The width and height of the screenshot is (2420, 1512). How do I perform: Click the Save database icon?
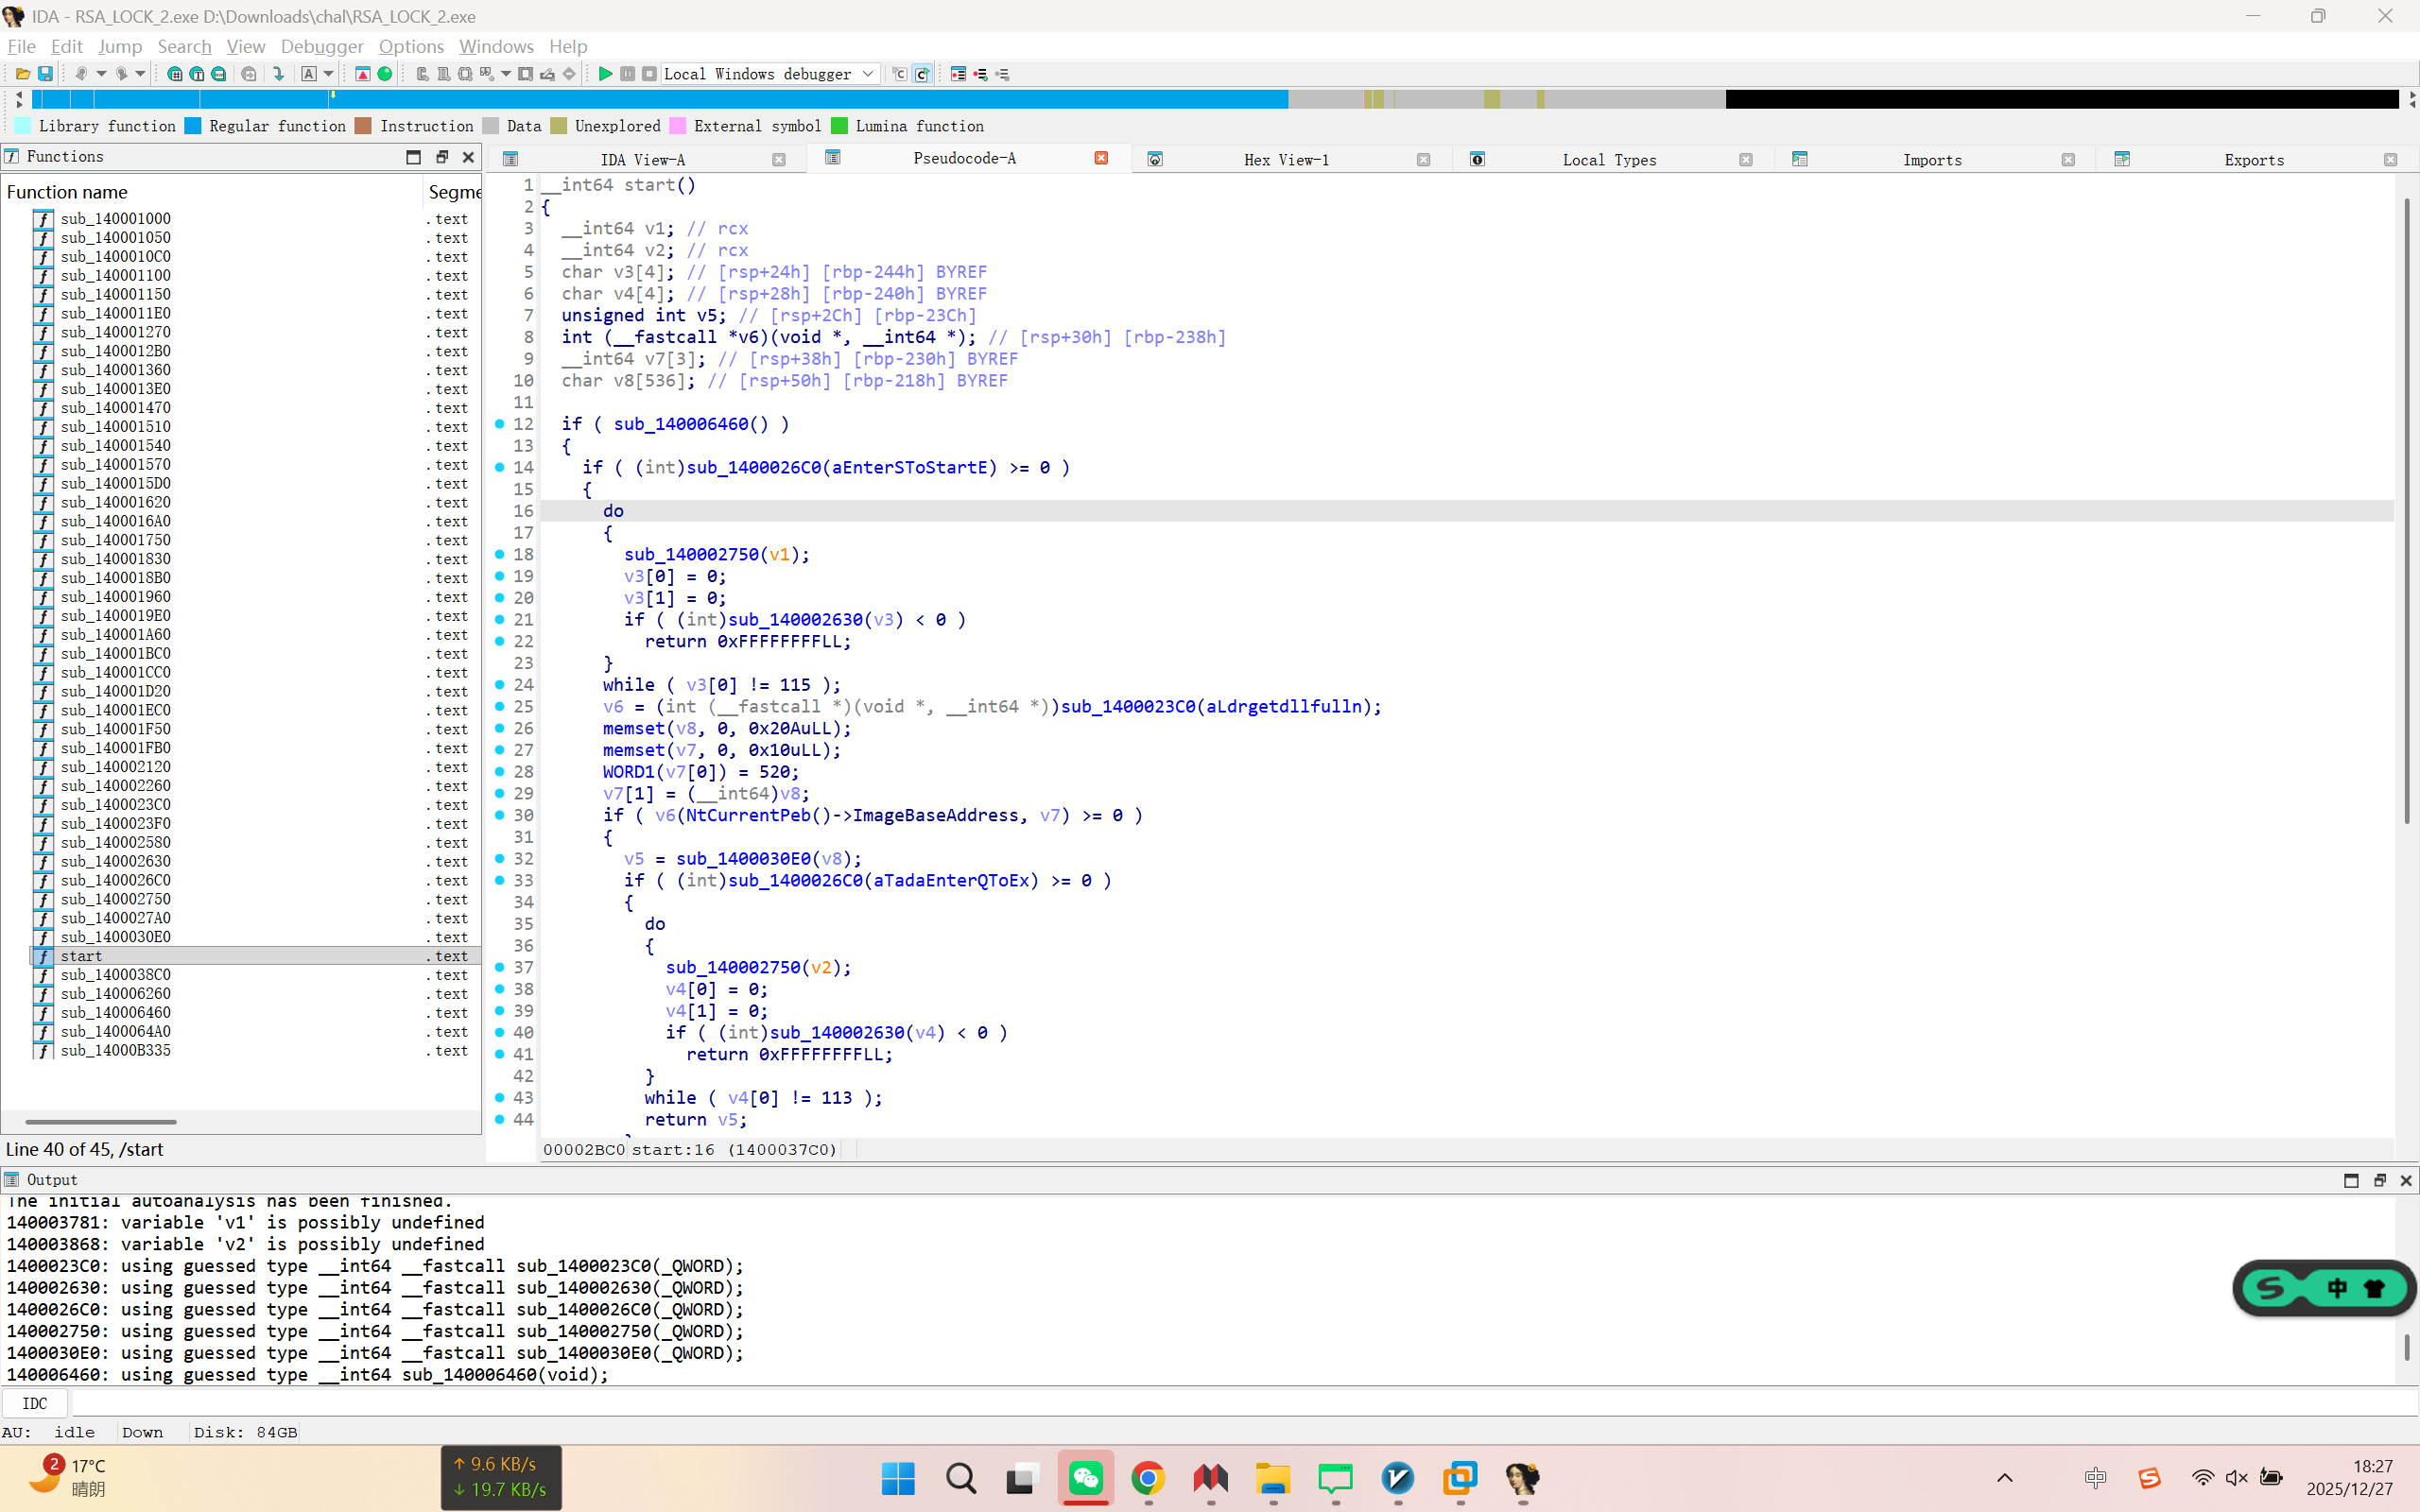[x=45, y=74]
